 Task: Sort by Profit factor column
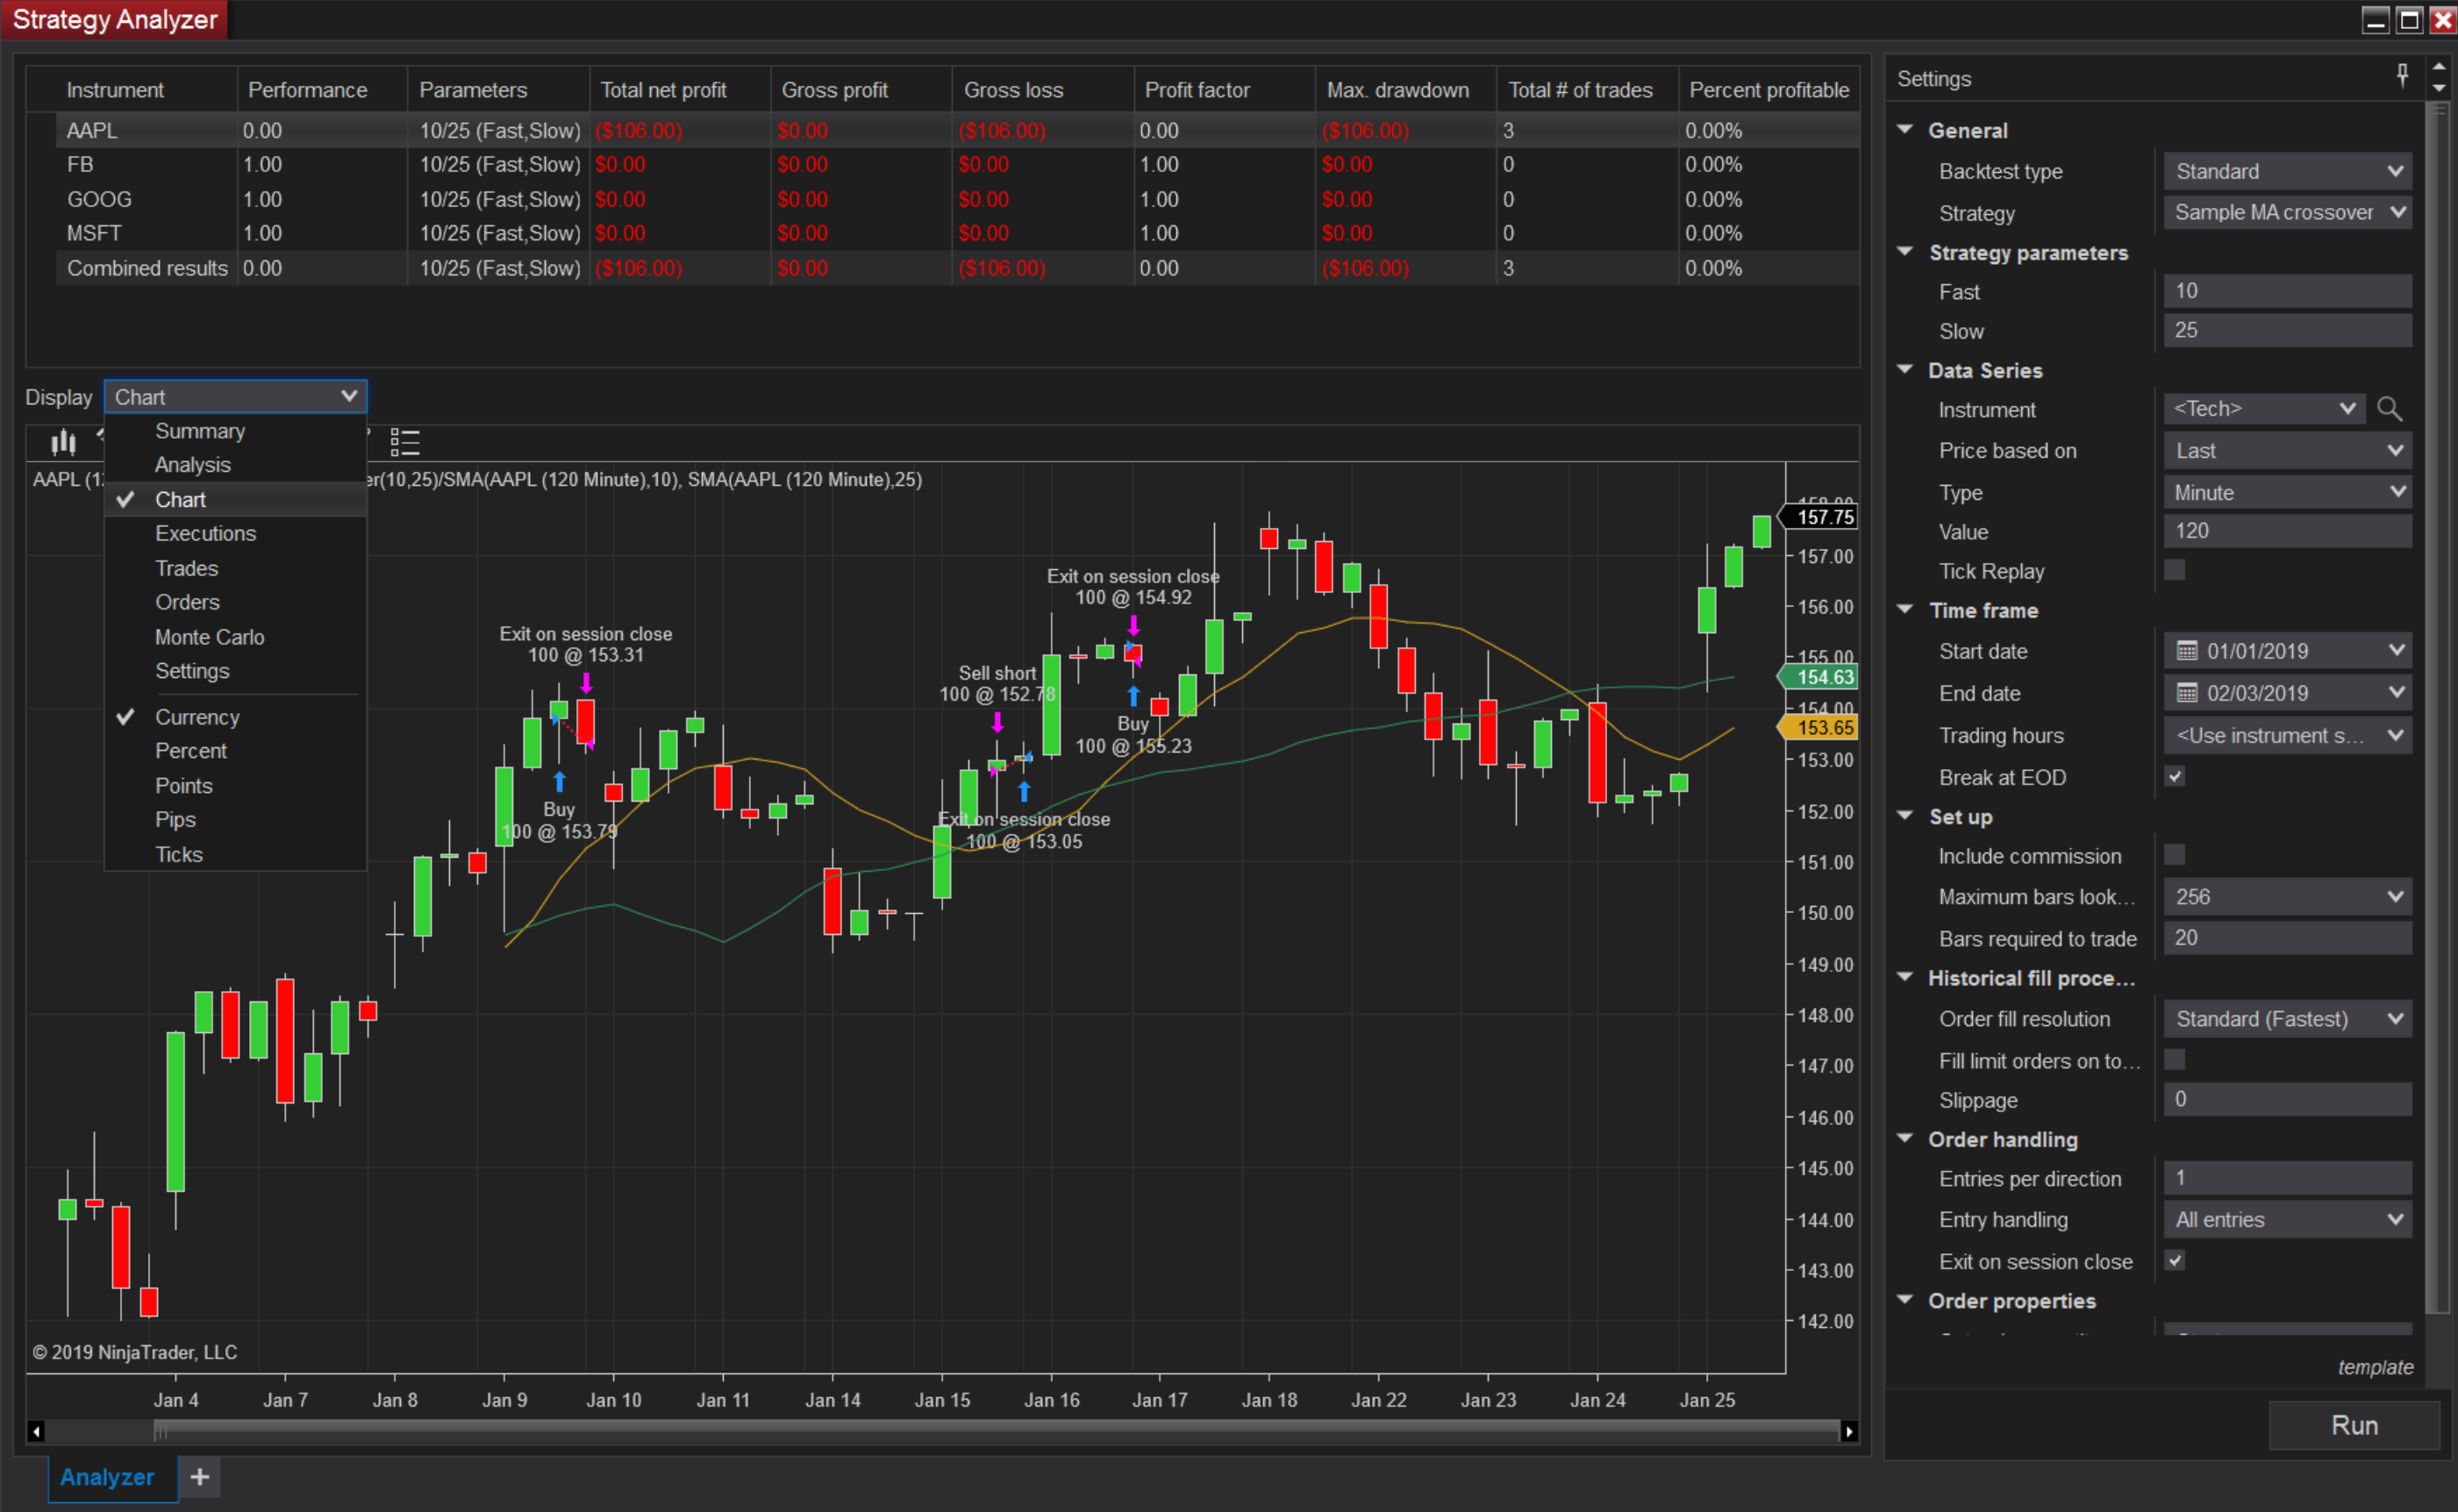pyautogui.click(x=1224, y=90)
